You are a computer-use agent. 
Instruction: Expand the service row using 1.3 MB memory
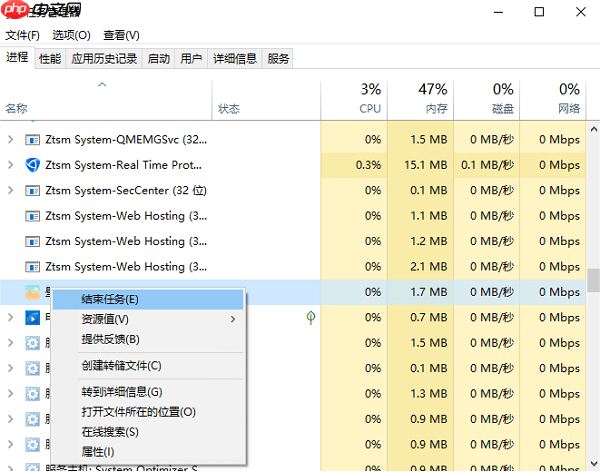point(11,394)
